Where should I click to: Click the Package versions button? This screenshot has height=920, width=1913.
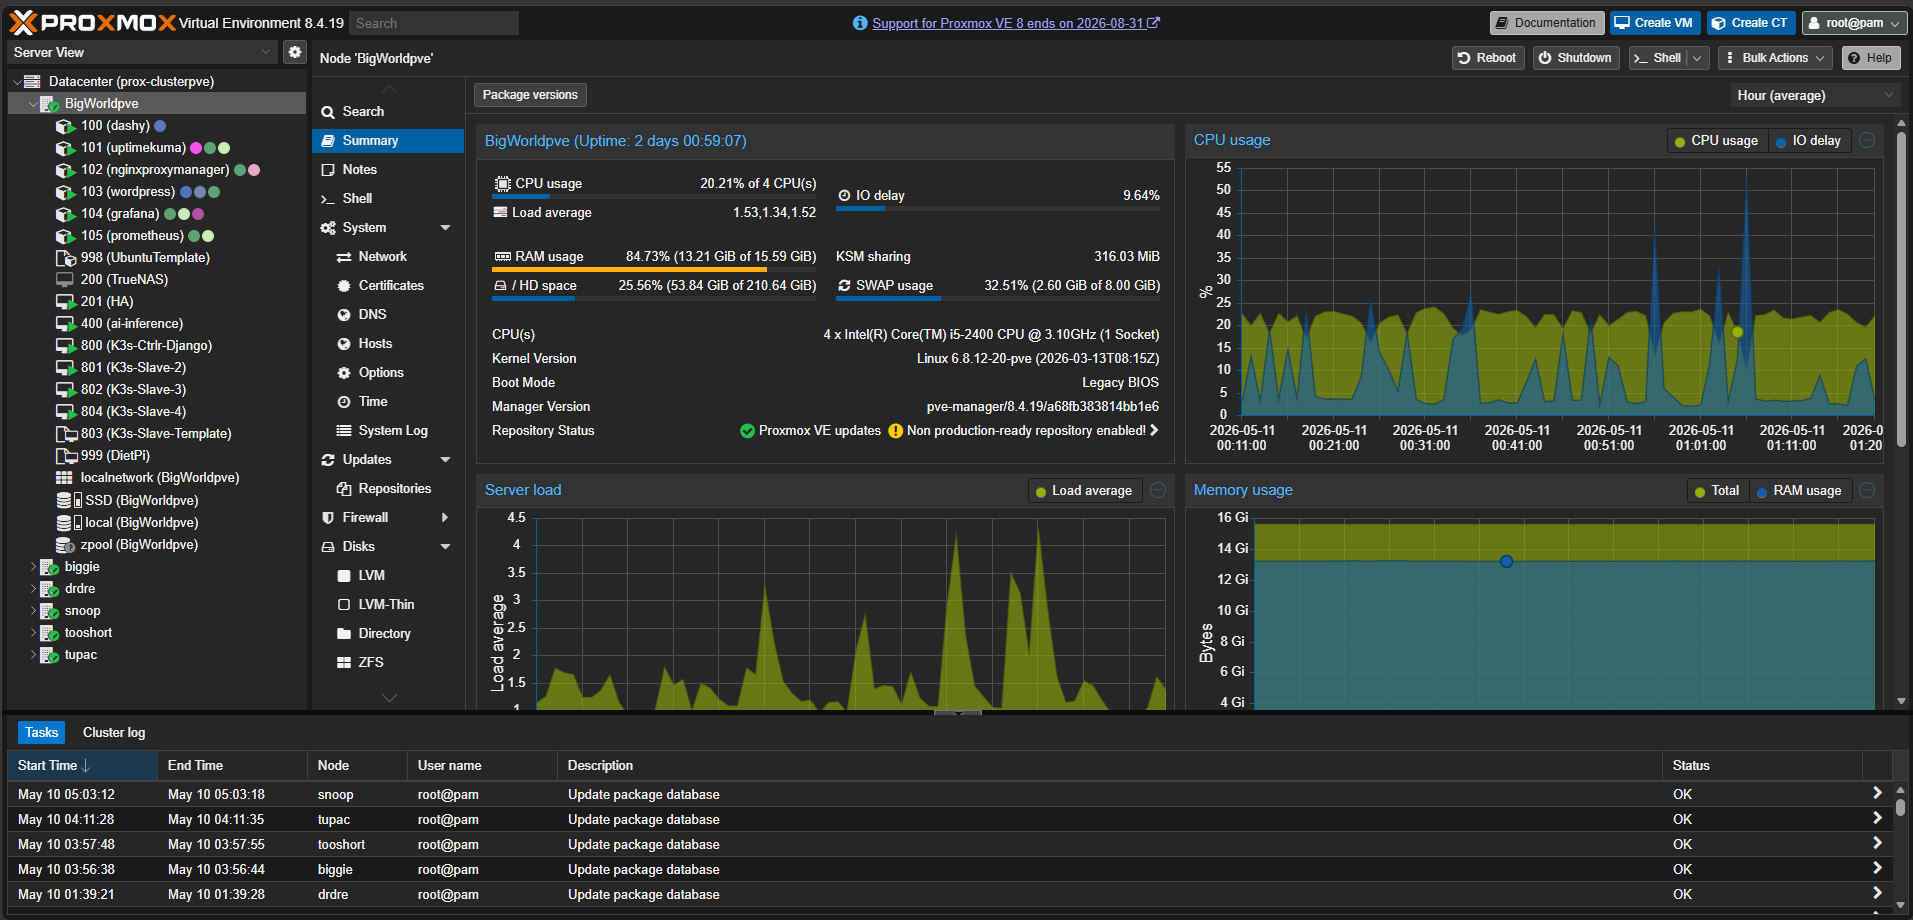click(530, 95)
